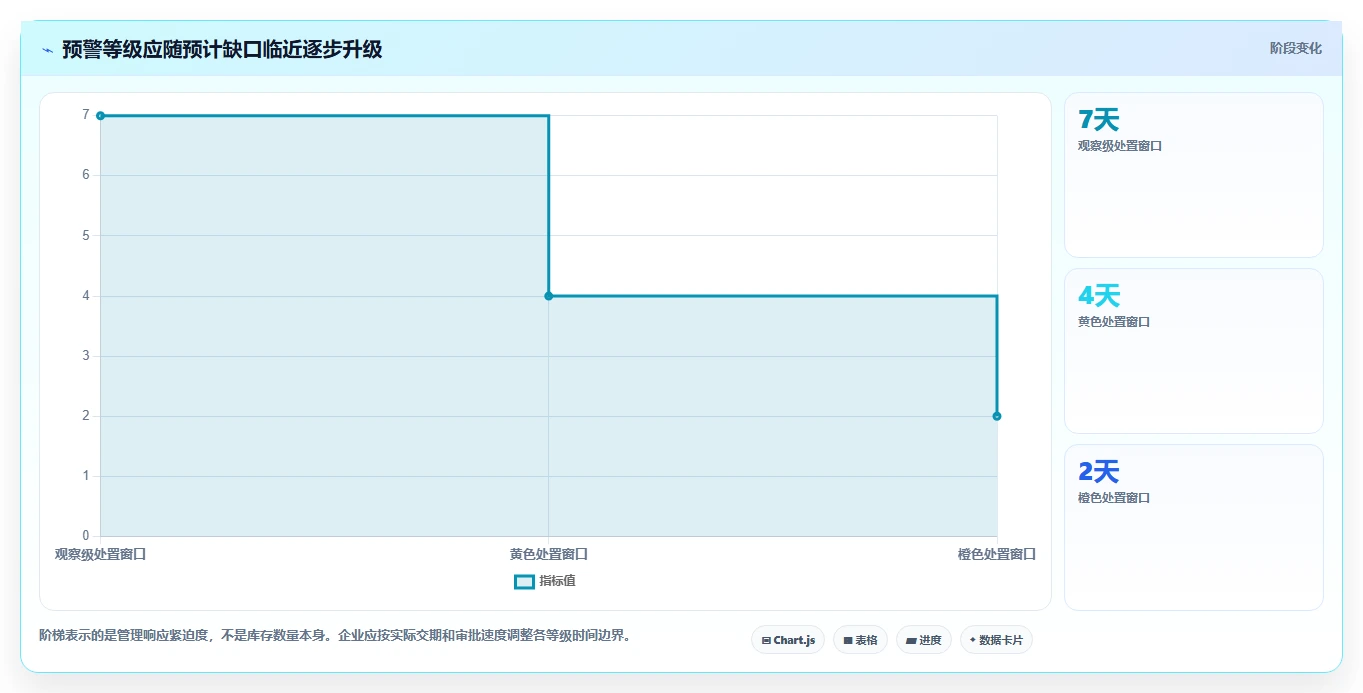Select the Chart.js chip

click(788, 640)
